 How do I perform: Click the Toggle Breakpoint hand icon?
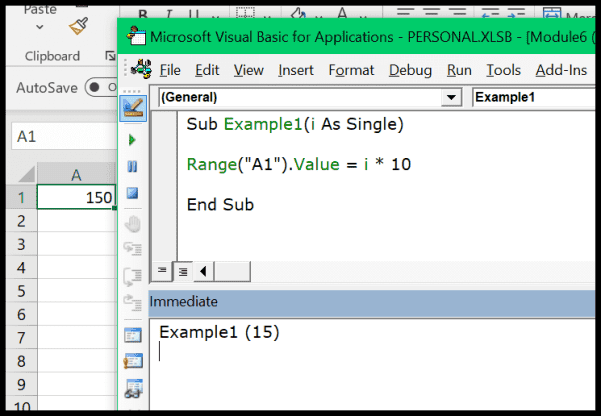tap(132, 224)
